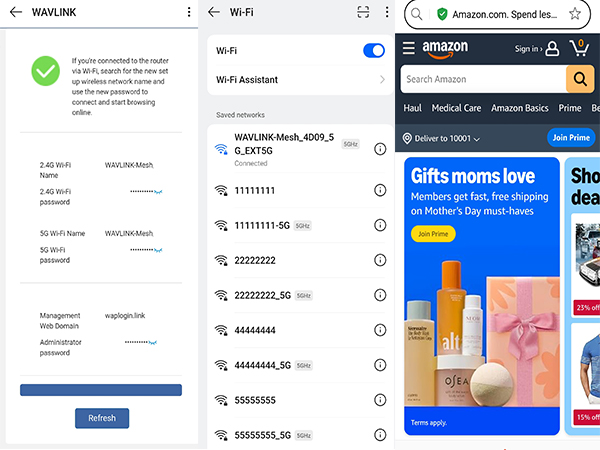Open Wi-Fi Assistant
Viewport: 600px width, 450px height.
point(300,80)
